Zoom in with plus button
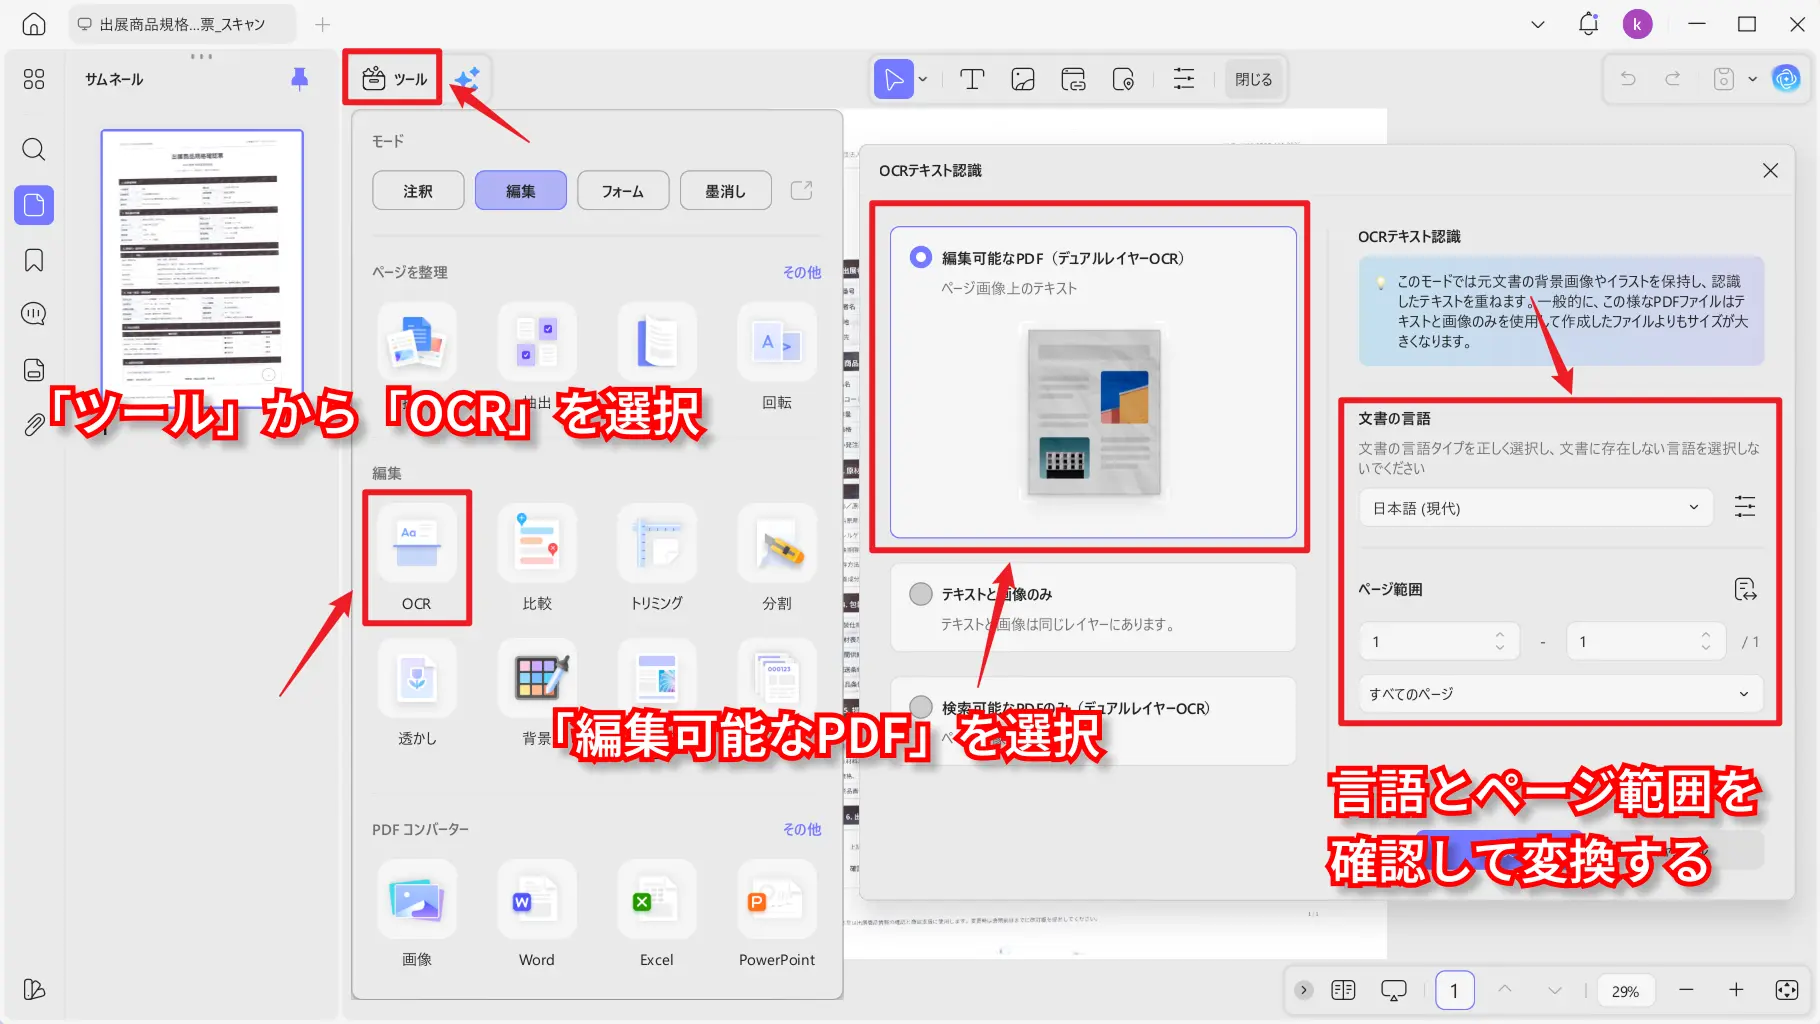This screenshot has width=1820, height=1024. click(x=1736, y=990)
